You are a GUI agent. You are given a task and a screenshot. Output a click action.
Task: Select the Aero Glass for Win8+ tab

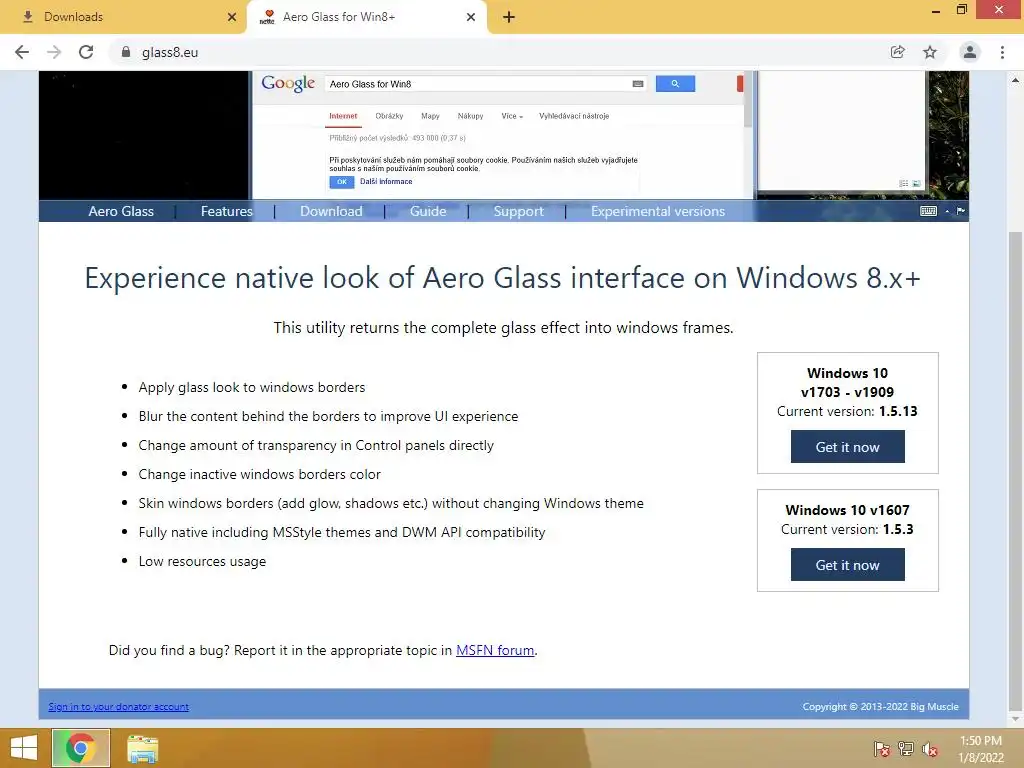(x=367, y=17)
